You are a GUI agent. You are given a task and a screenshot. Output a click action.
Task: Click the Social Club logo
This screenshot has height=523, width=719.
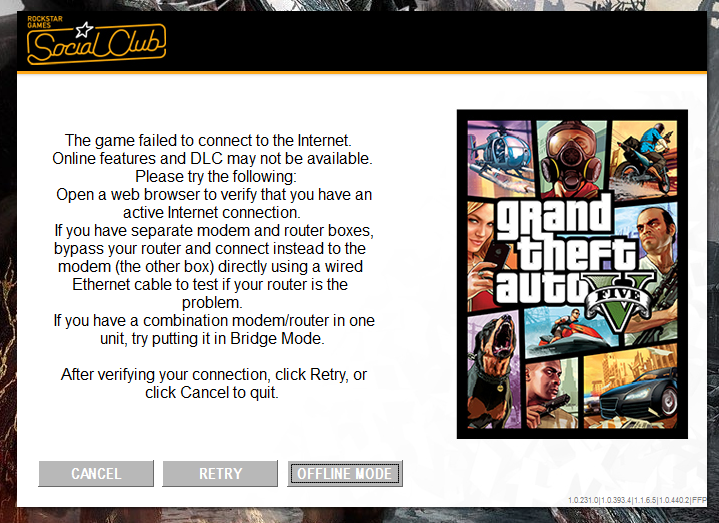coord(96,42)
